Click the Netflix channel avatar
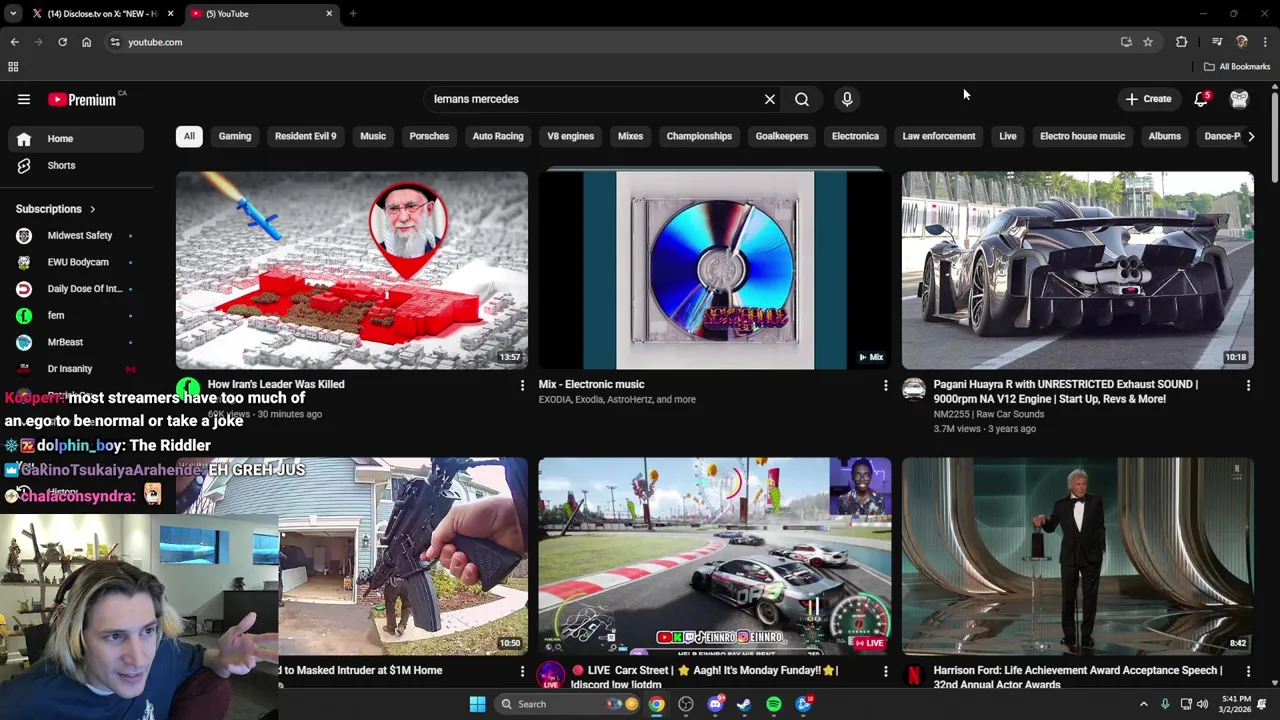Viewport: 1280px width, 720px height. [914, 675]
